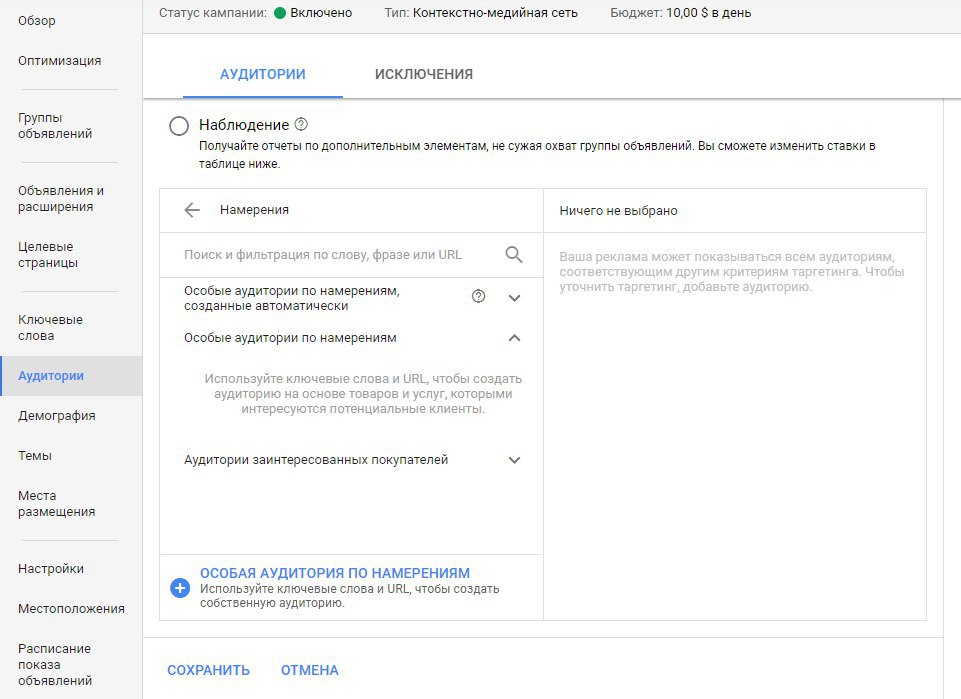Select the Наблюдение radio button
Screen dimensions: 961x699
click(x=179, y=126)
